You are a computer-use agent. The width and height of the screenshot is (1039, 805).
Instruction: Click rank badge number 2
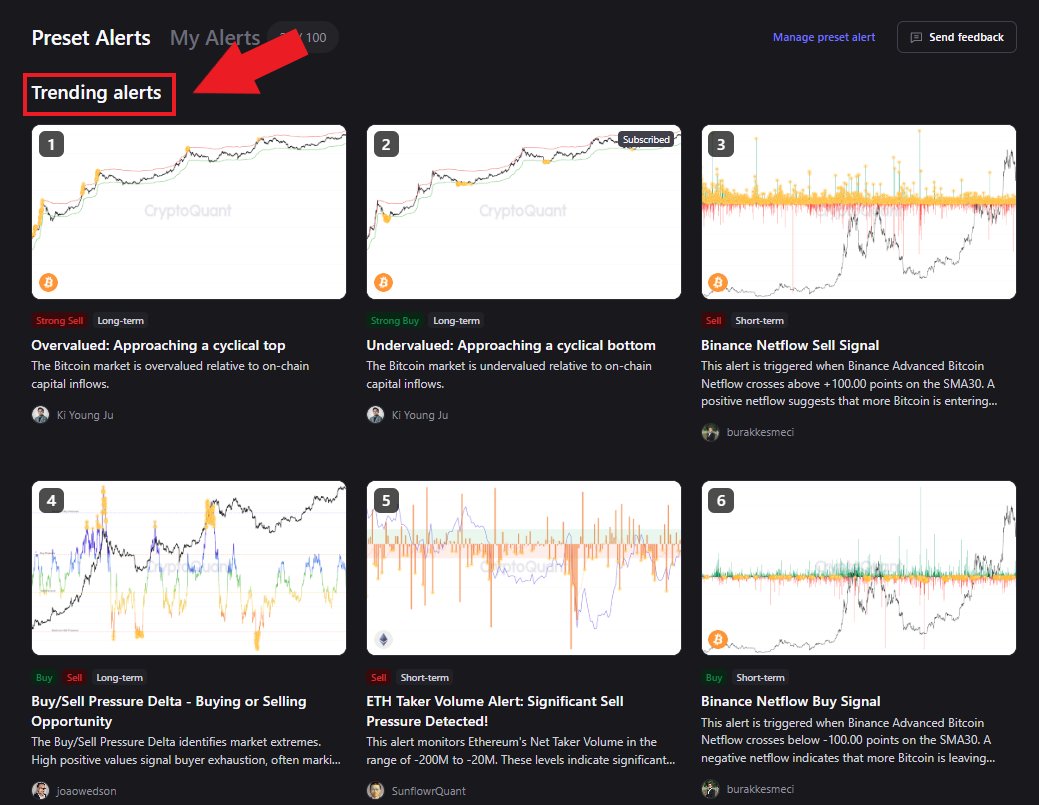[386, 144]
